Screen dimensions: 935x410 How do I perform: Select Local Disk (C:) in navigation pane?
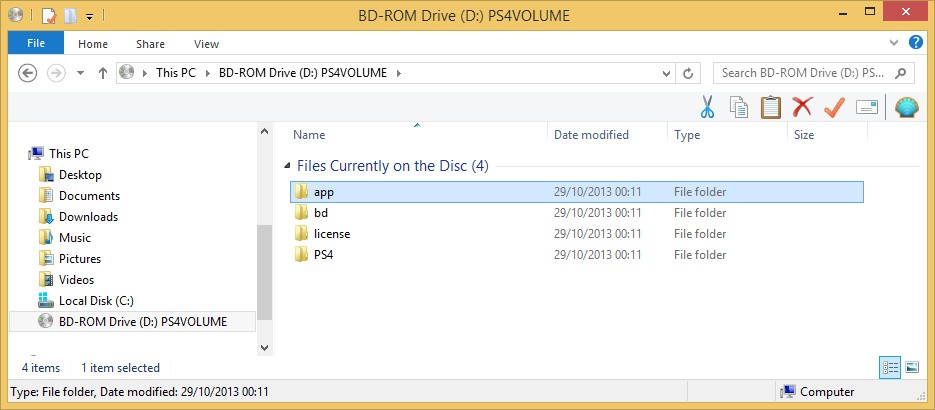(x=96, y=301)
